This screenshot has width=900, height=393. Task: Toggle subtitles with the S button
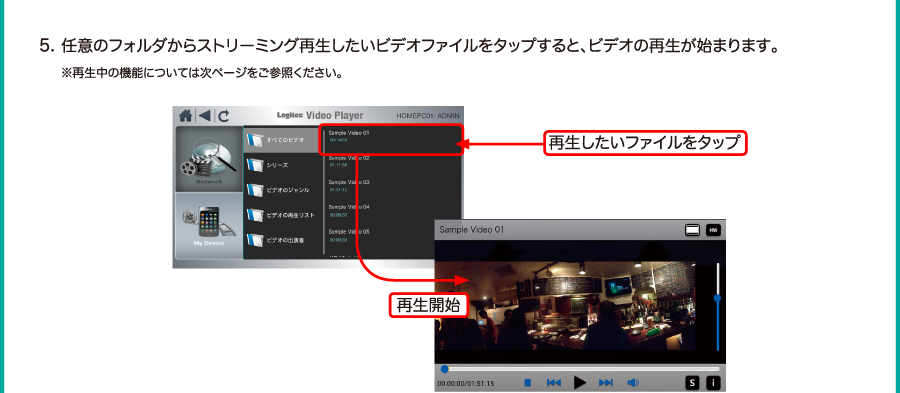tap(692, 383)
